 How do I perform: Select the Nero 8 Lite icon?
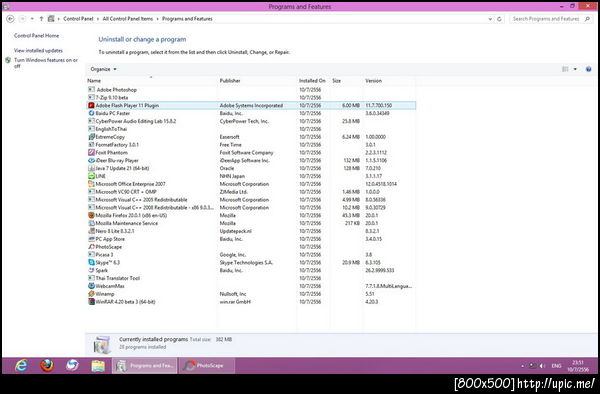point(91,231)
